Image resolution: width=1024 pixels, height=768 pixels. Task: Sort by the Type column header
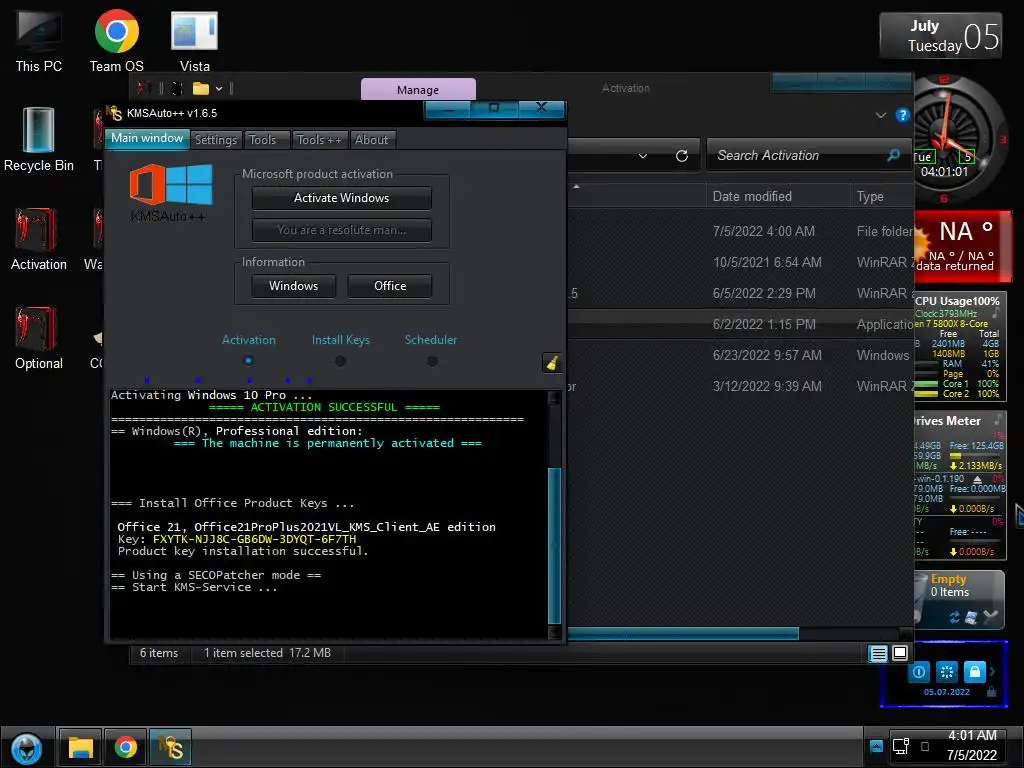[x=882, y=197]
